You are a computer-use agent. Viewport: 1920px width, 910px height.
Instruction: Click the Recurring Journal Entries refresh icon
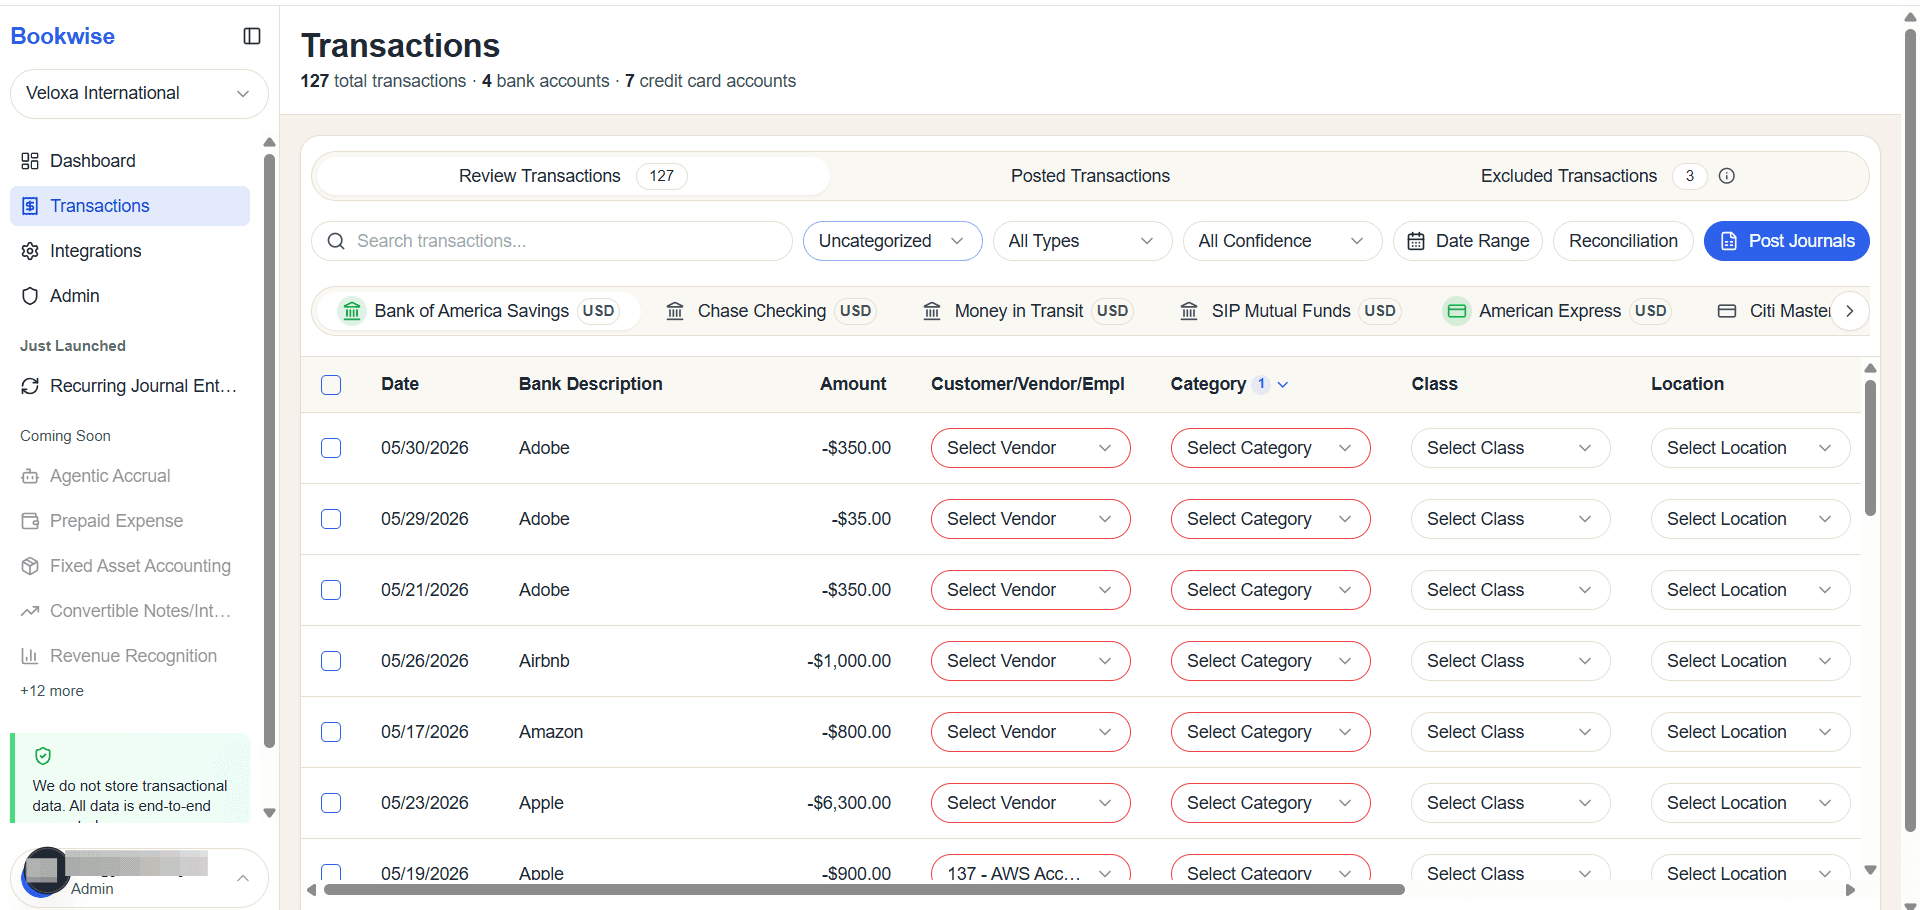point(30,386)
